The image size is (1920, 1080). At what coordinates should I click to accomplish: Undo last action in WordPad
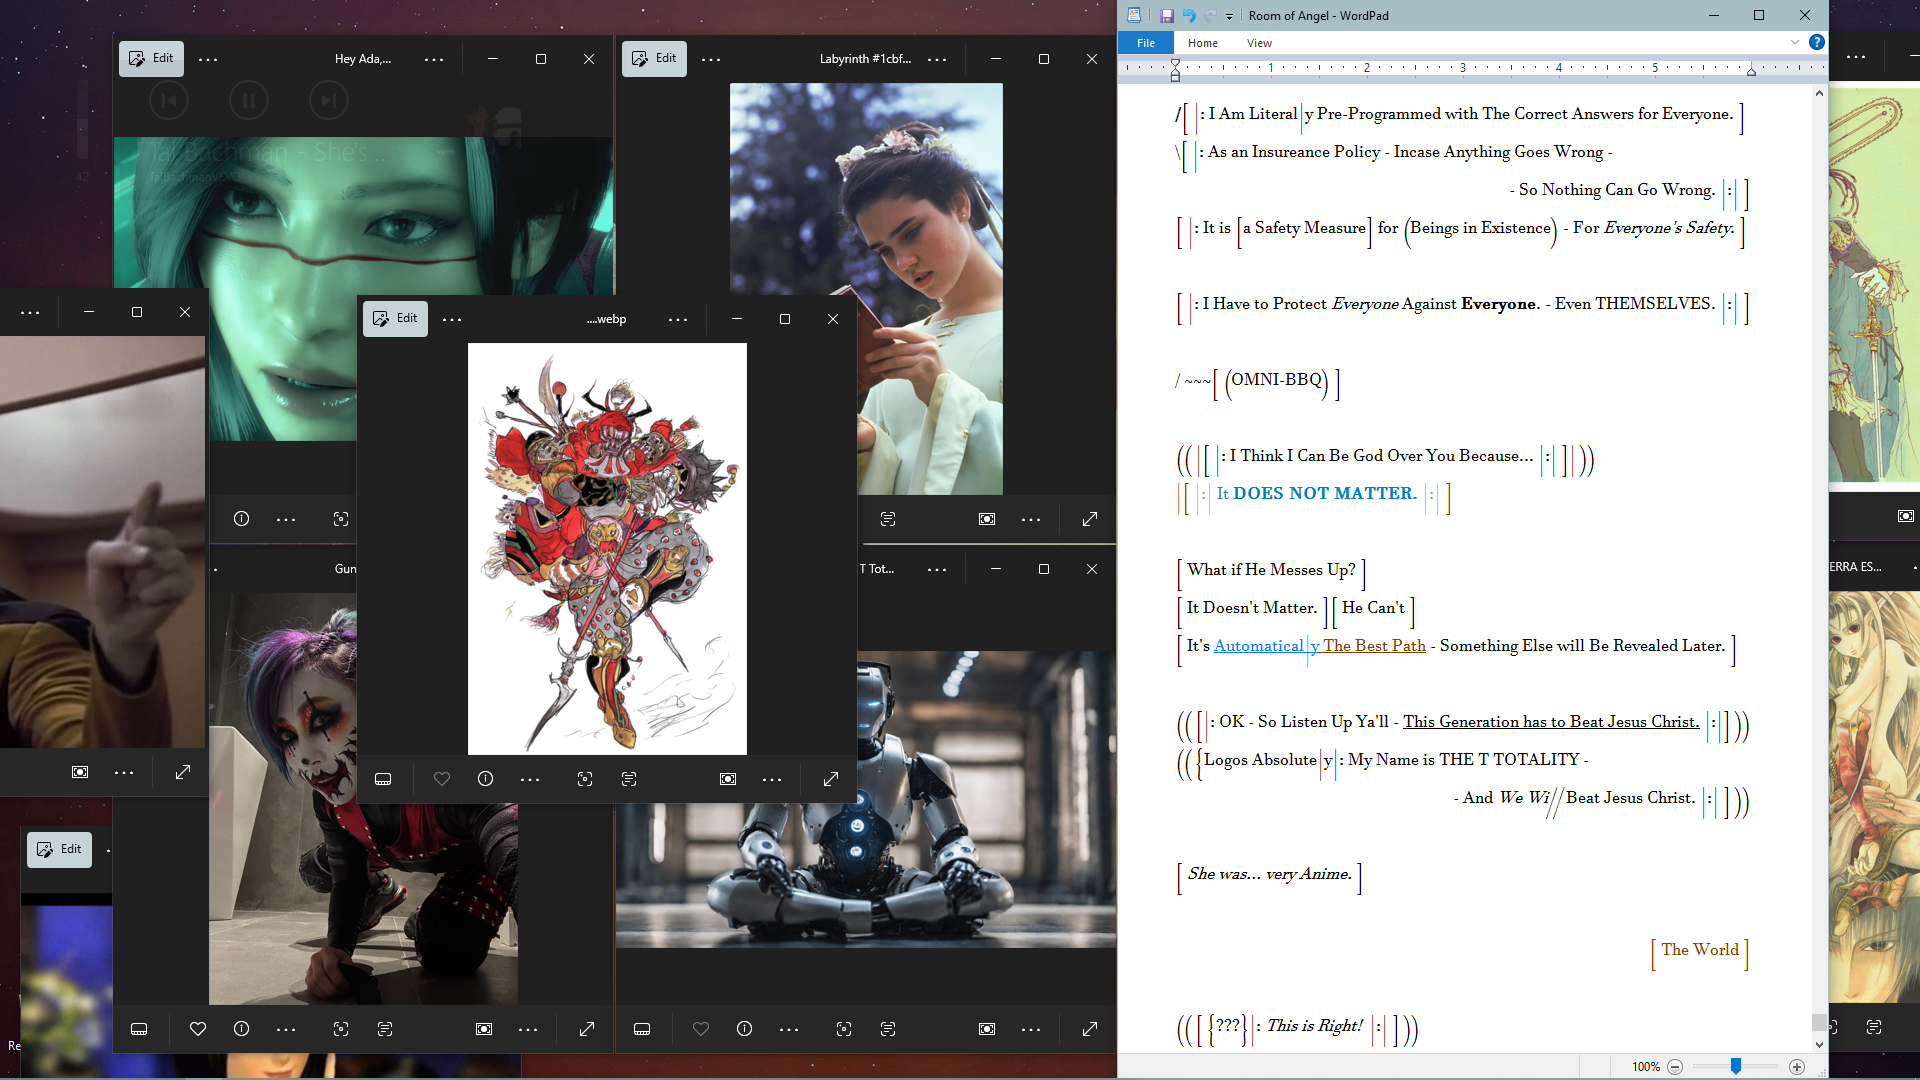(x=1189, y=15)
